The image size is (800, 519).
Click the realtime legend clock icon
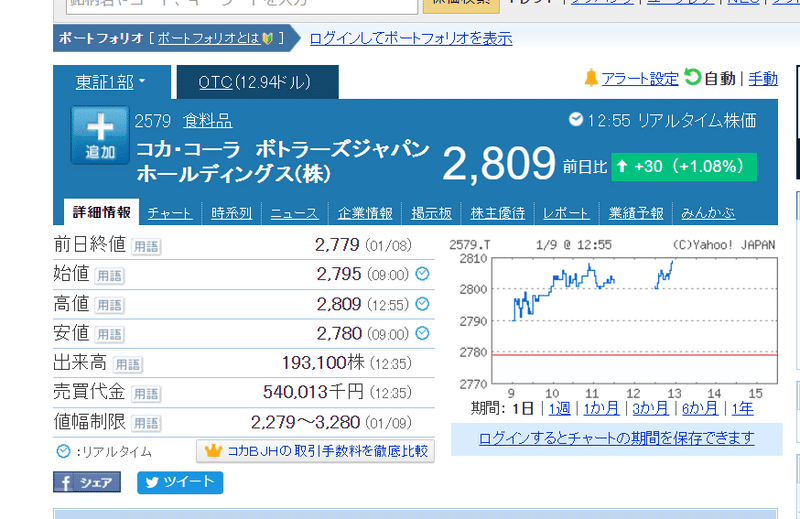(63, 452)
